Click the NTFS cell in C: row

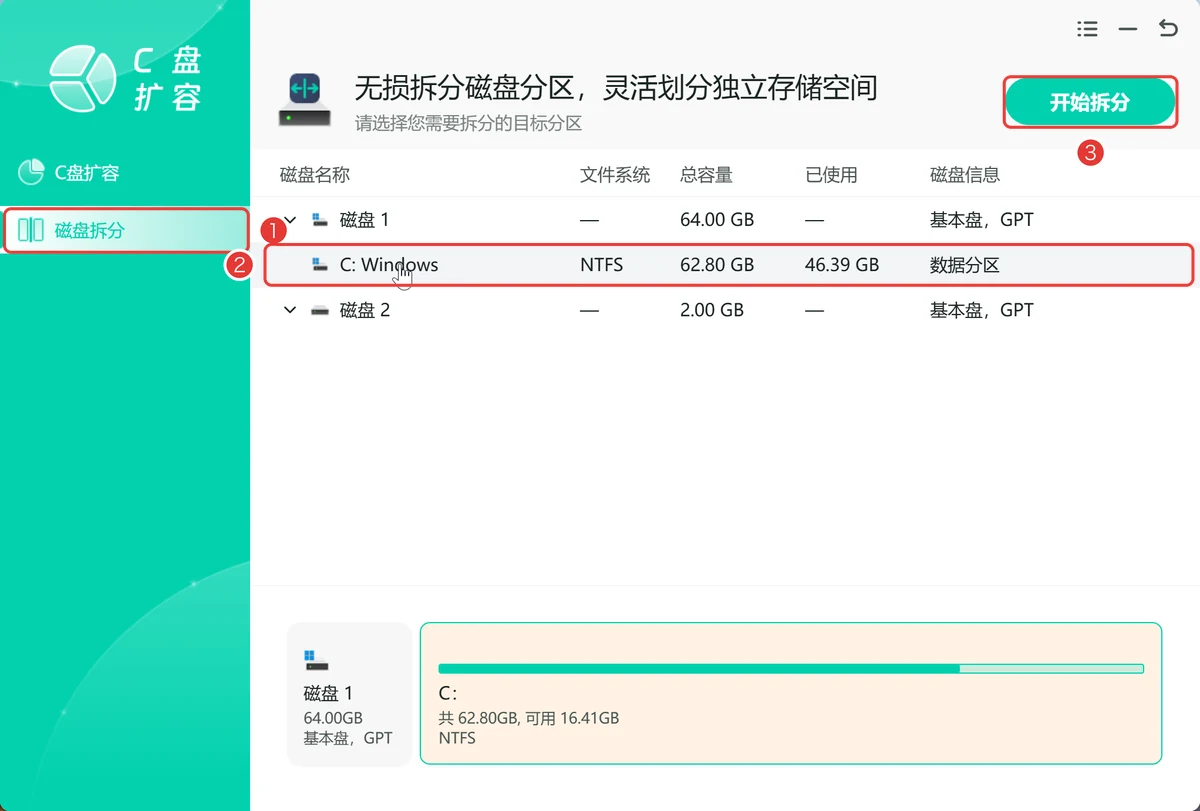(x=601, y=265)
